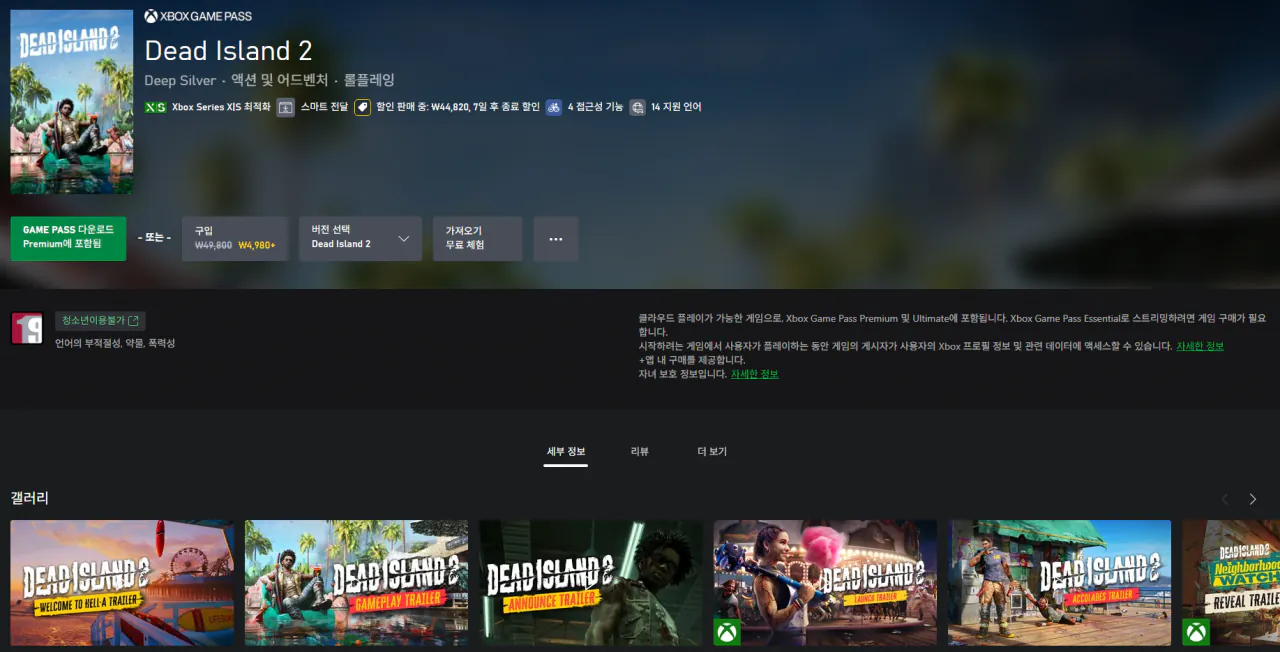Switch to the 리뷰 (Reviews) tab
Image resolution: width=1280 pixels, height=652 pixels.
click(x=640, y=451)
